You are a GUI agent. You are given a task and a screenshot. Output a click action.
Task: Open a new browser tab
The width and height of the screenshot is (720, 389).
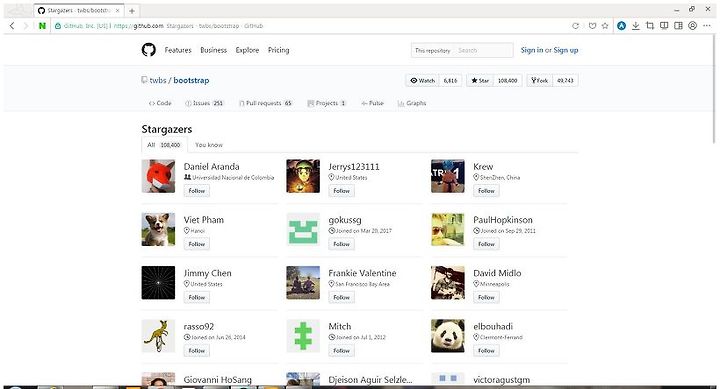[x=132, y=11]
